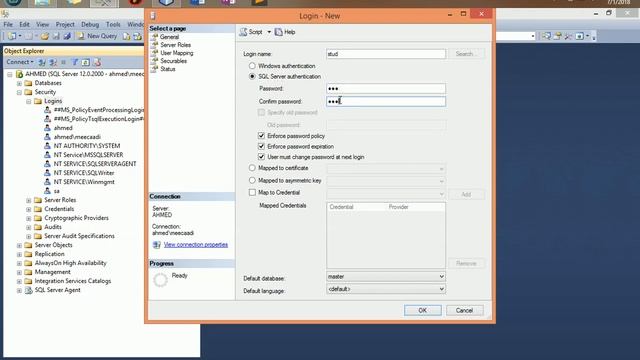Click the icon beside General in Select a page
The image size is (640, 360).
click(x=154, y=37)
